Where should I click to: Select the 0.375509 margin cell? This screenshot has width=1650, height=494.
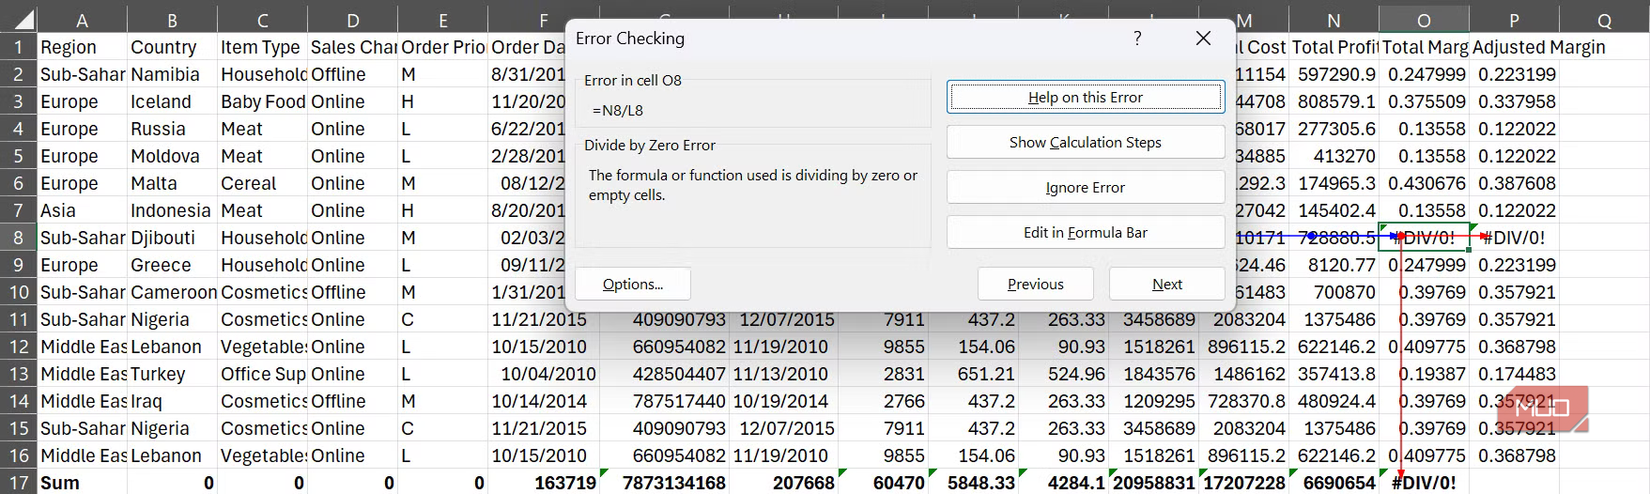tap(1423, 101)
